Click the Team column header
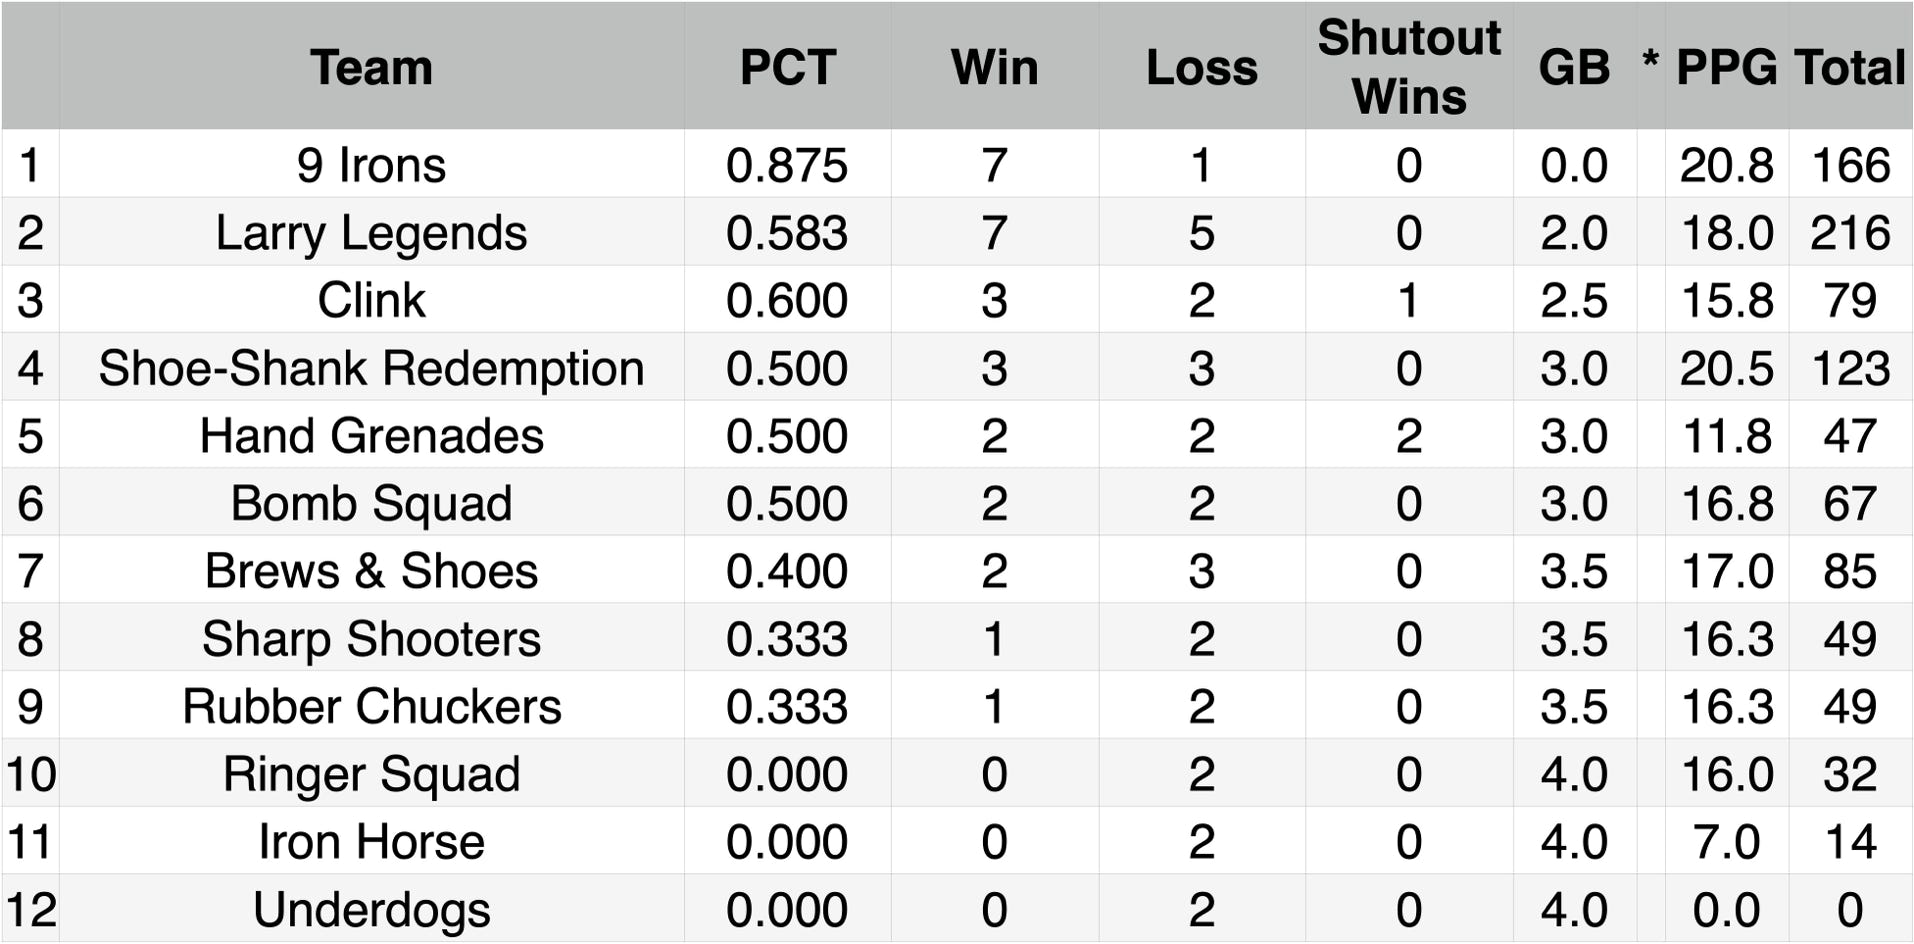 (371, 68)
